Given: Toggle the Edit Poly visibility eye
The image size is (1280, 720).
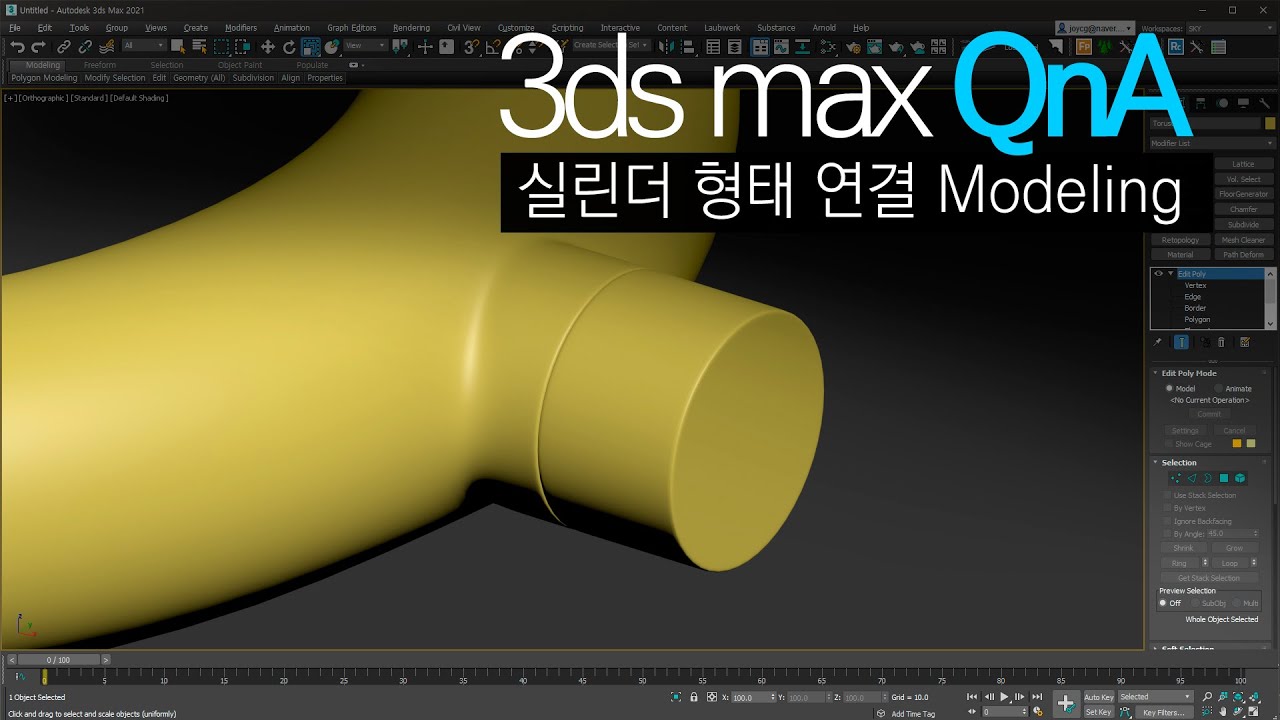Looking at the screenshot, I should pyautogui.click(x=1159, y=274).
